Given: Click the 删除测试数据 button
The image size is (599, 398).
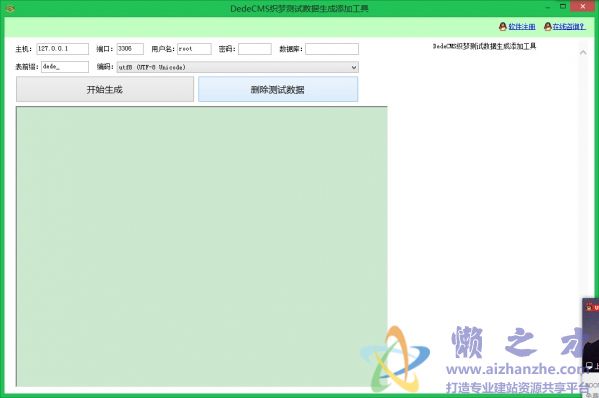Looking at the screenshot, I should [278, 89].
